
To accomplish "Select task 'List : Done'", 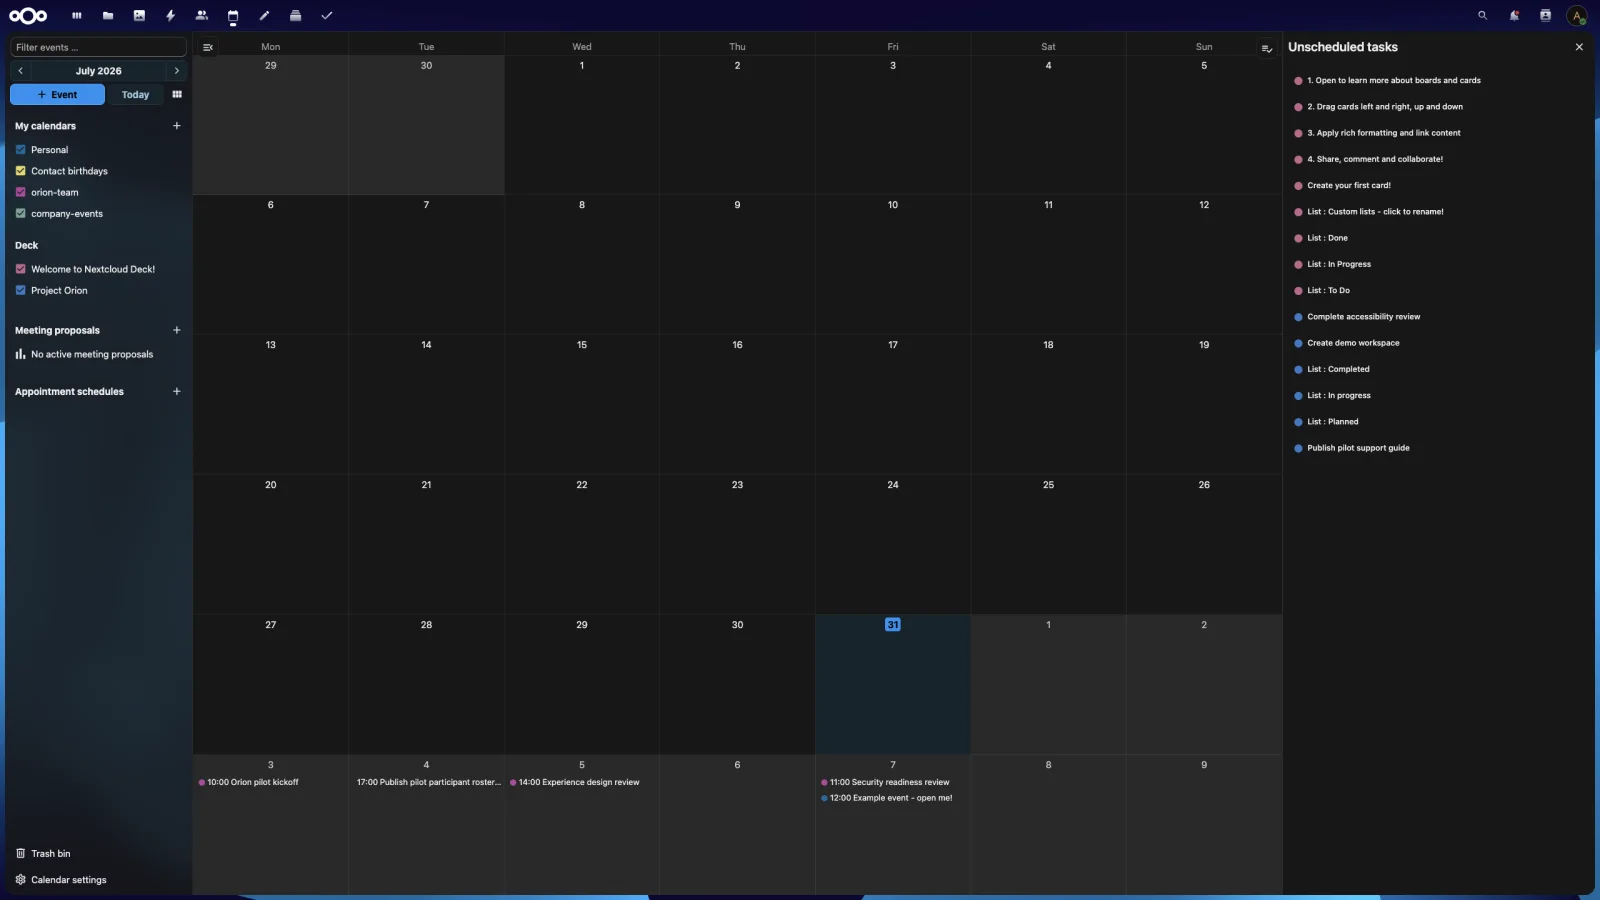I will [1327, 238].
